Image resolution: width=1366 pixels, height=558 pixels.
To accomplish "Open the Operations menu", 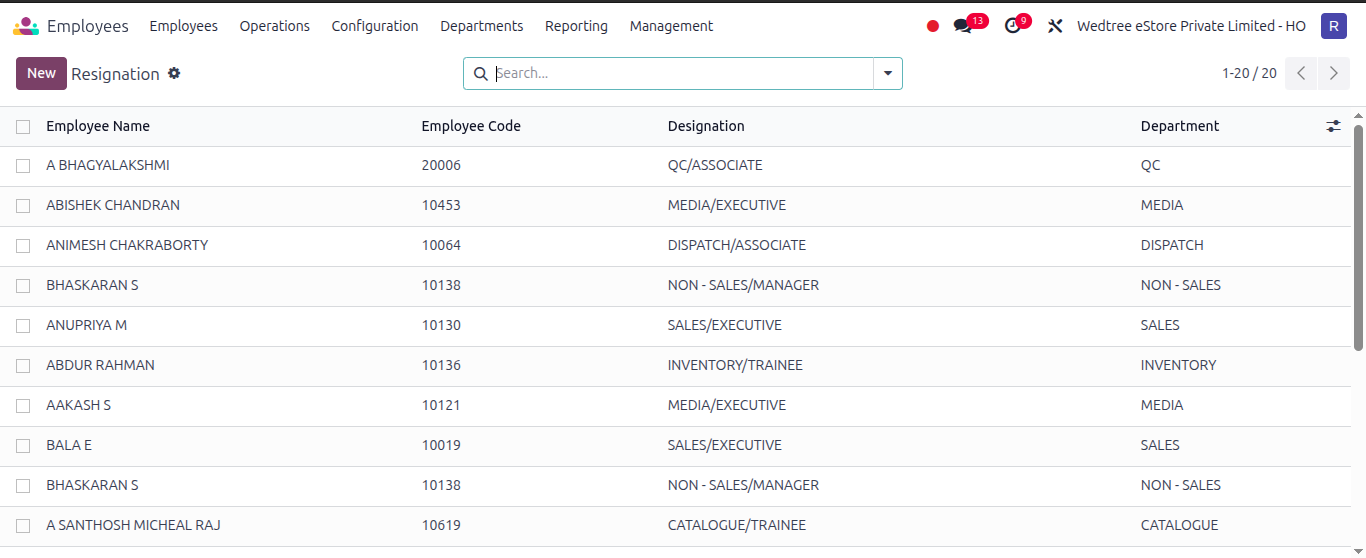I will point(275,26).
